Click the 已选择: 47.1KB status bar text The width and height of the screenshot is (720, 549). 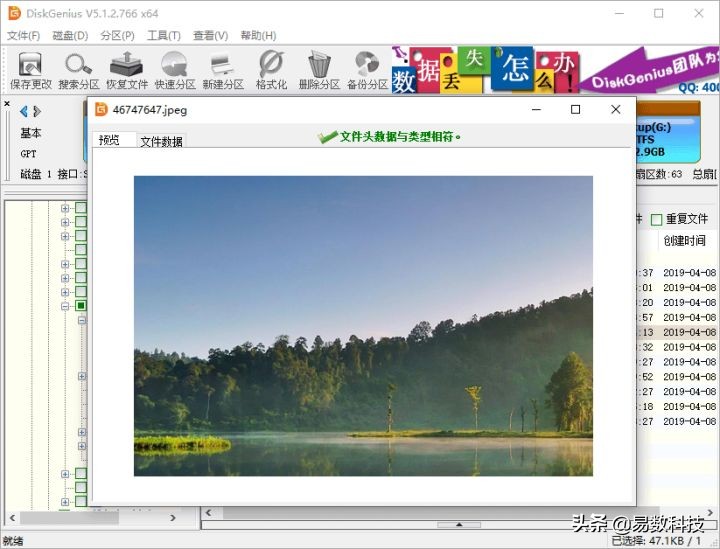point(656,541)
